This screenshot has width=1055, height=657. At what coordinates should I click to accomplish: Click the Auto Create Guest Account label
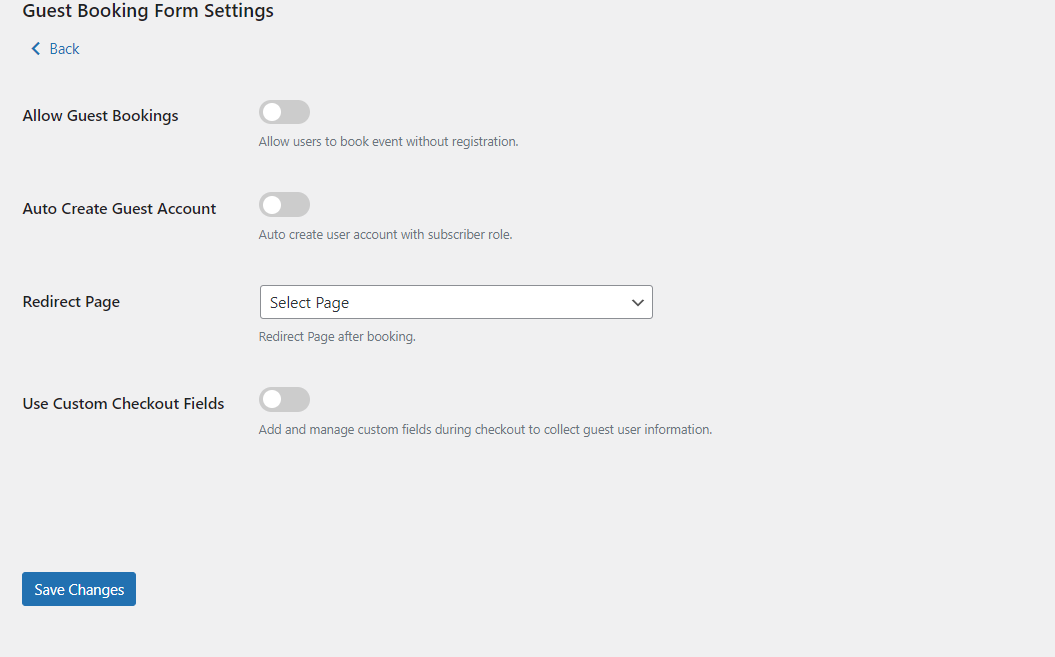point(119,209)
